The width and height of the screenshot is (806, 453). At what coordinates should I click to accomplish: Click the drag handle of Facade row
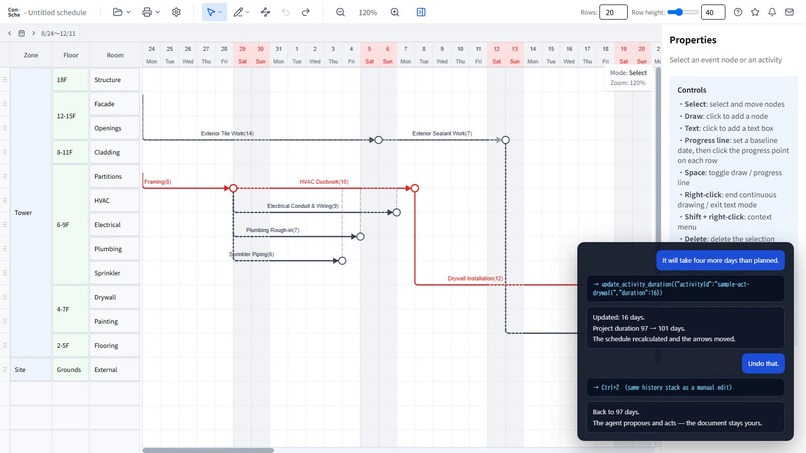5,104
